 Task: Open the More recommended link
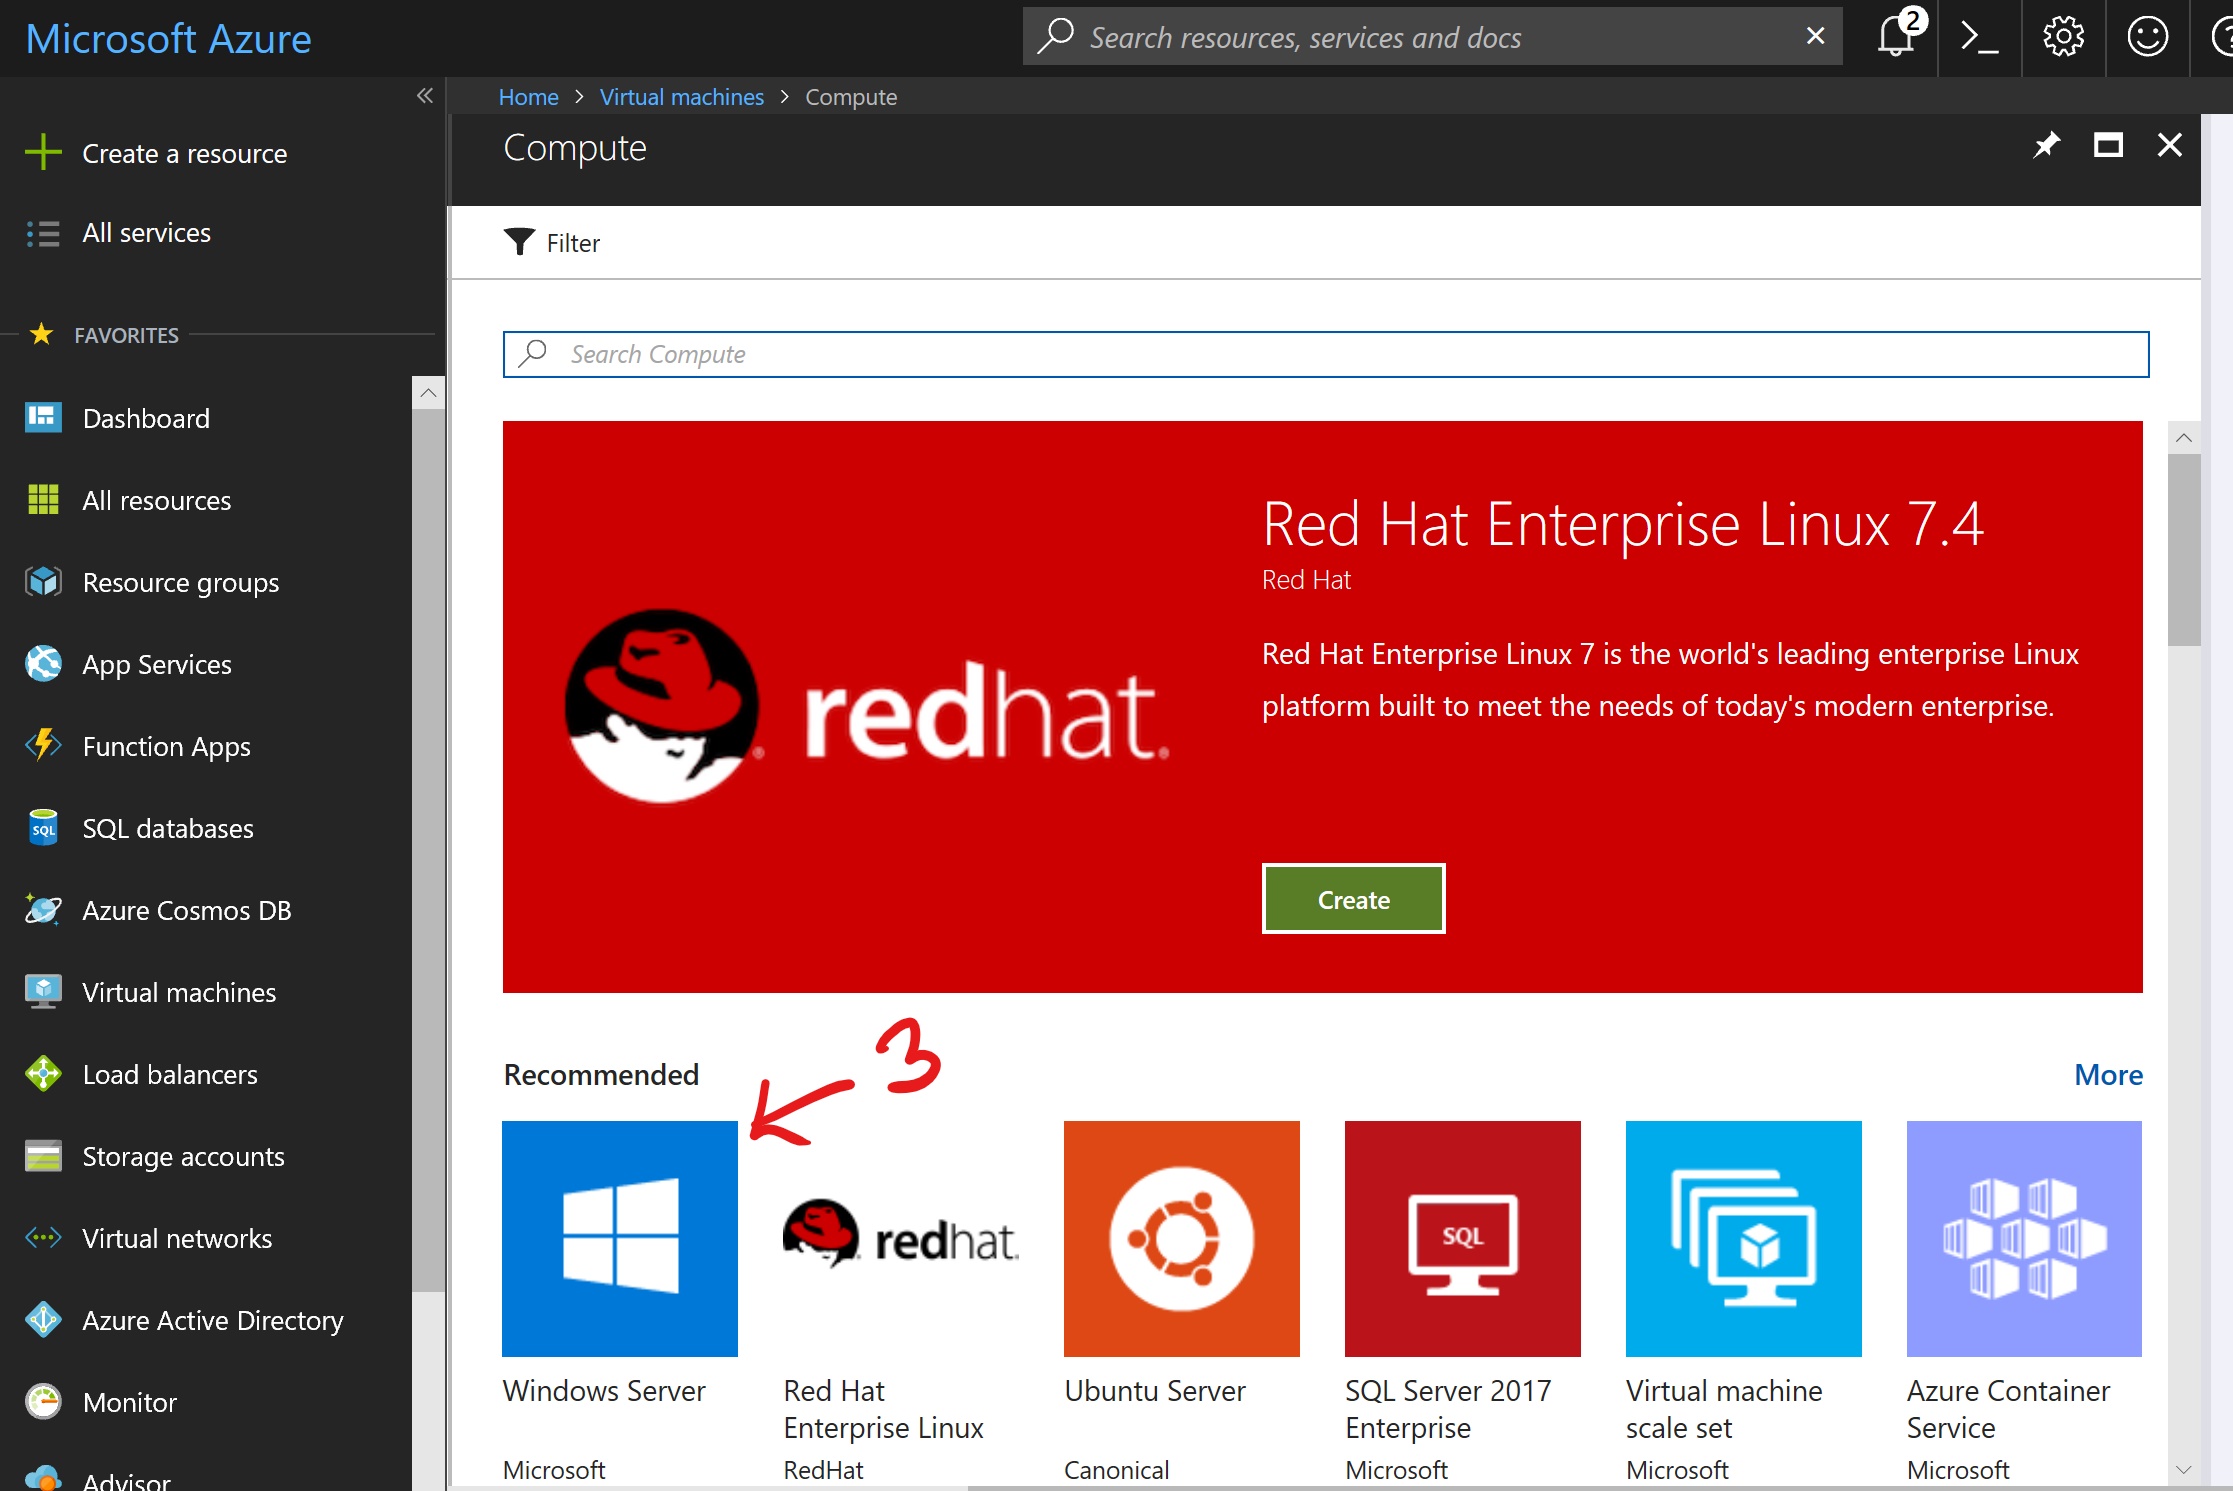pos(2108,1075)
